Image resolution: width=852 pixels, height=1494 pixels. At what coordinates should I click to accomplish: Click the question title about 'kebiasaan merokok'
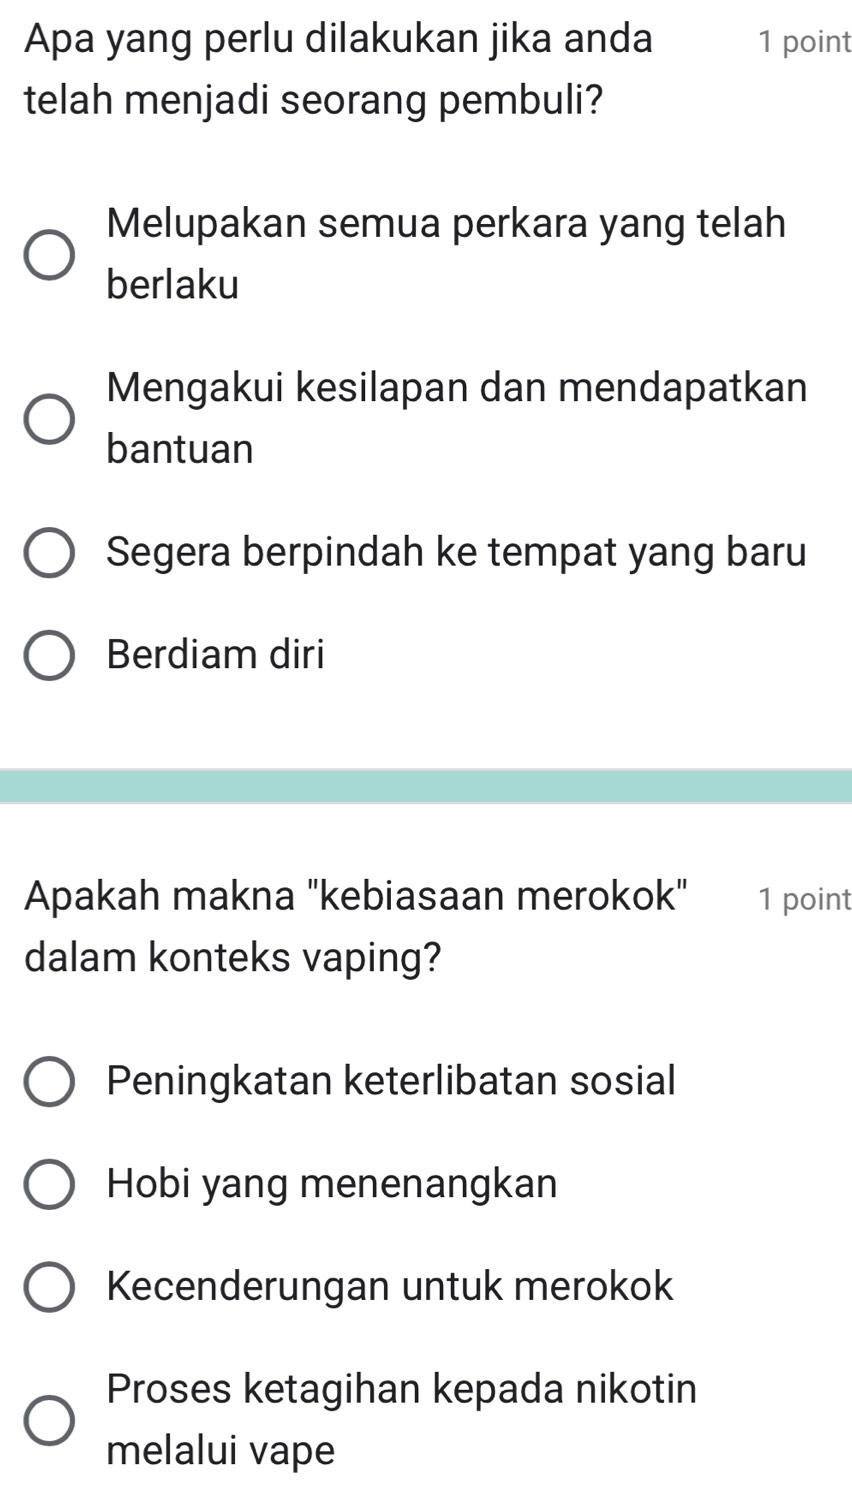click(358, 926)
